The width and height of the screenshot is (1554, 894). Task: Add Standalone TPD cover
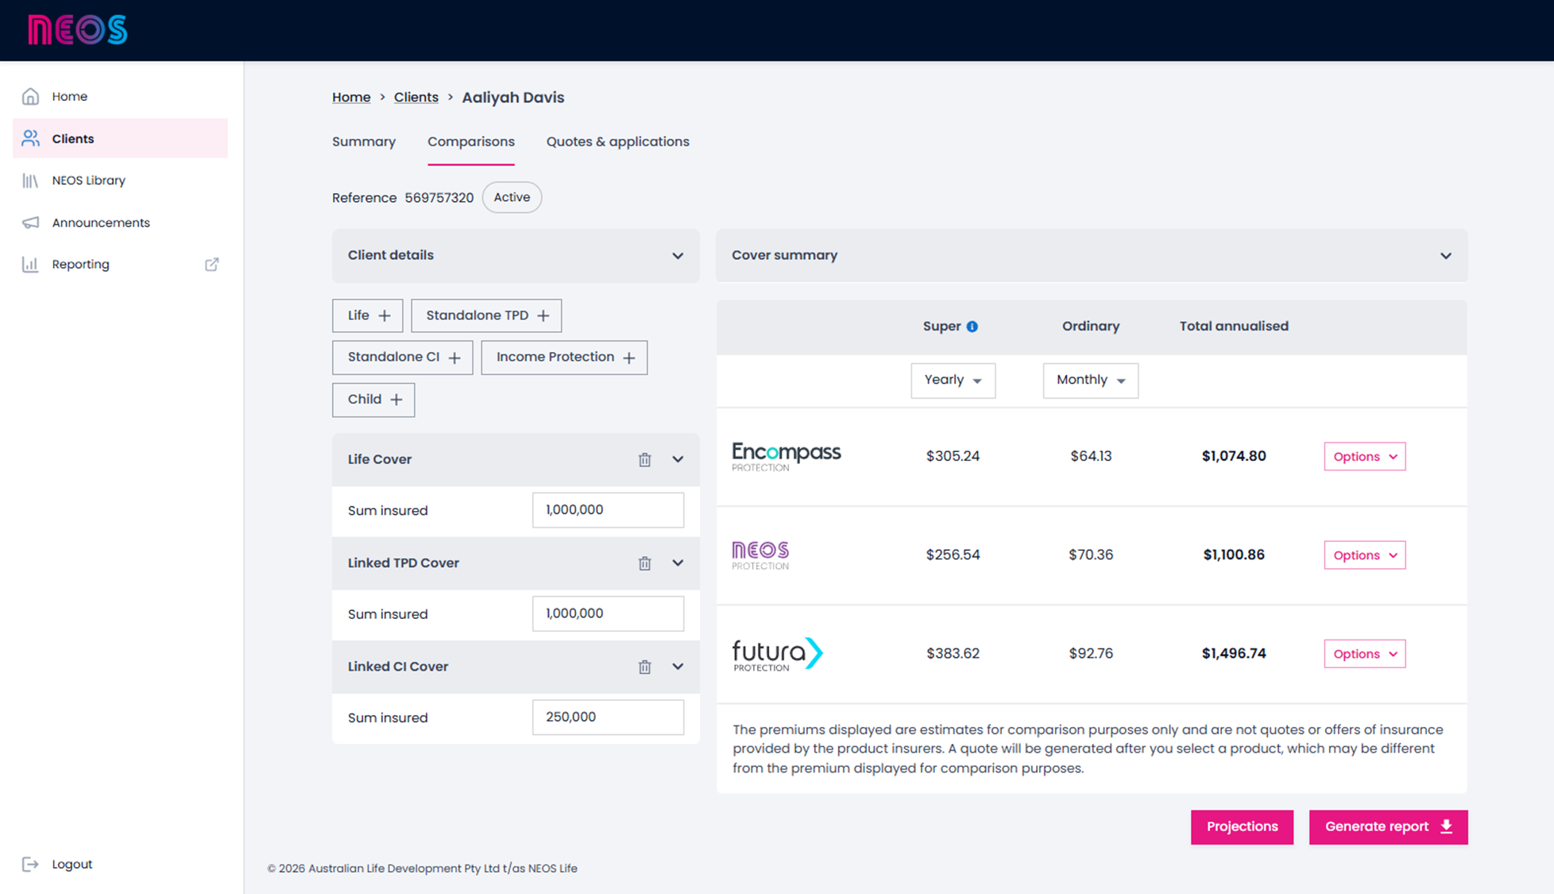486,316
